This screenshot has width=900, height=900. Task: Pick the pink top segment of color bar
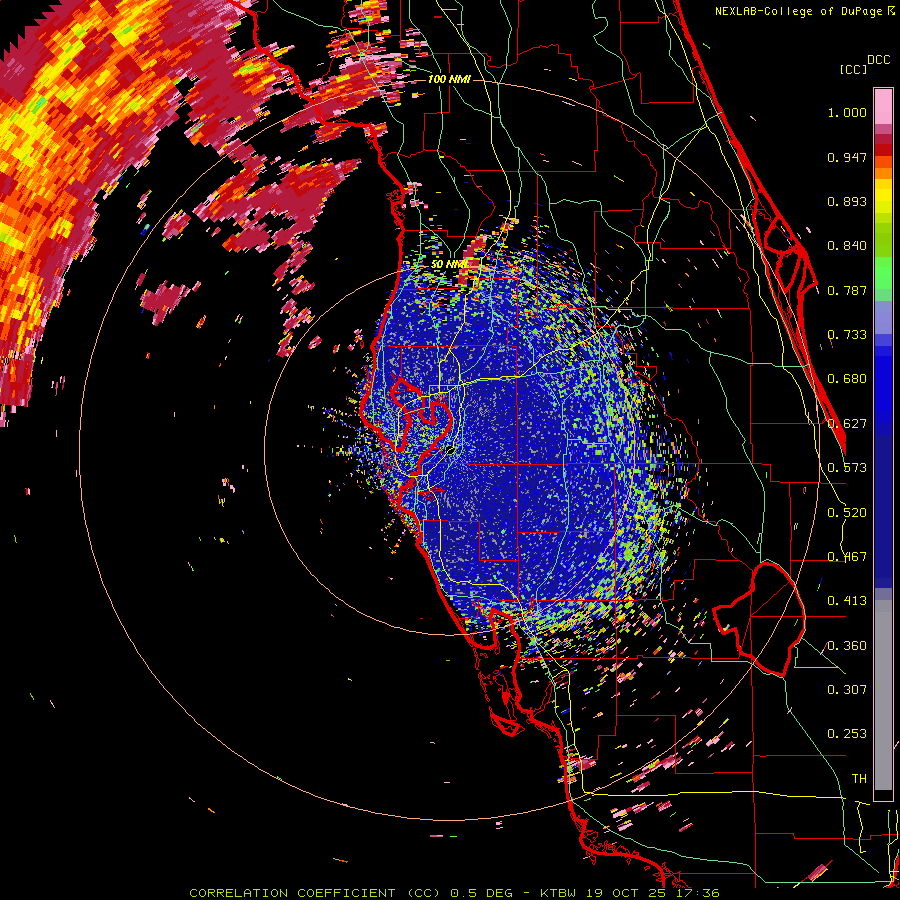tap(883, 106)
